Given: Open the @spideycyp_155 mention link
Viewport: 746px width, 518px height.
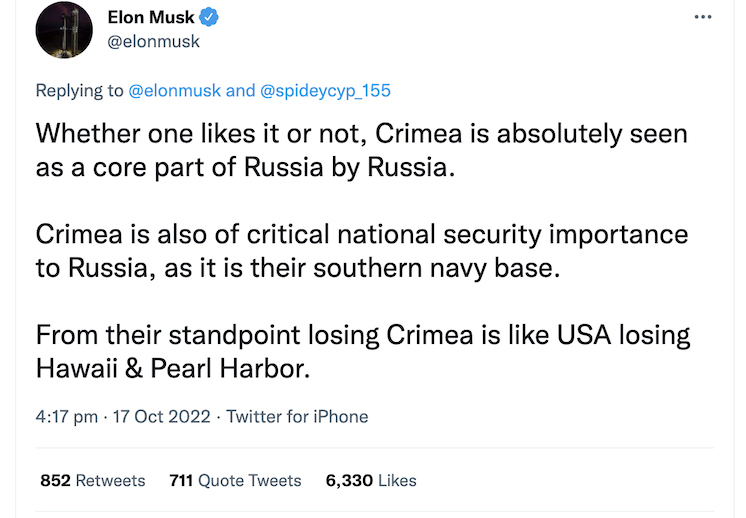Looking at the screenshot, I should pyautogui.click(x=325, y=90).
